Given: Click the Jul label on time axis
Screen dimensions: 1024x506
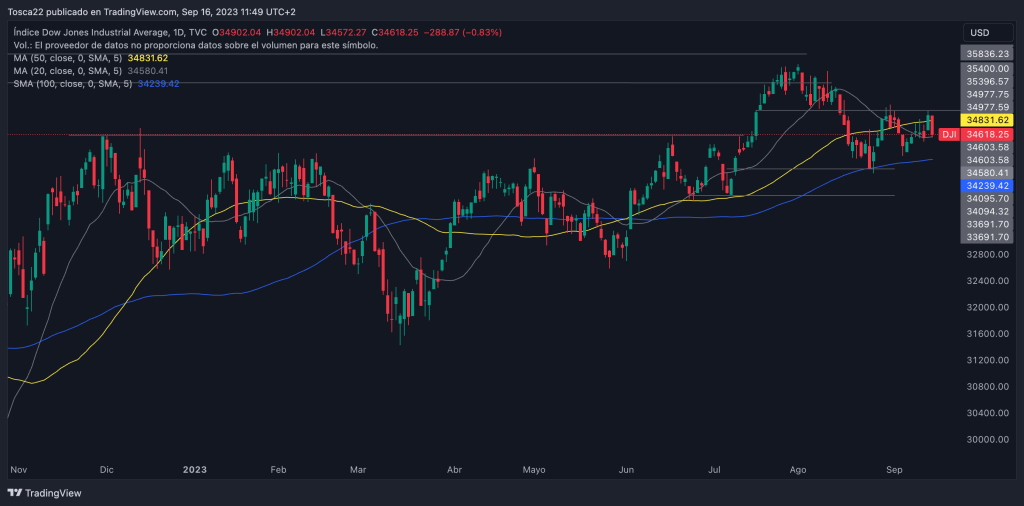Looking at the screenshot, I should [x=715, y=468].
